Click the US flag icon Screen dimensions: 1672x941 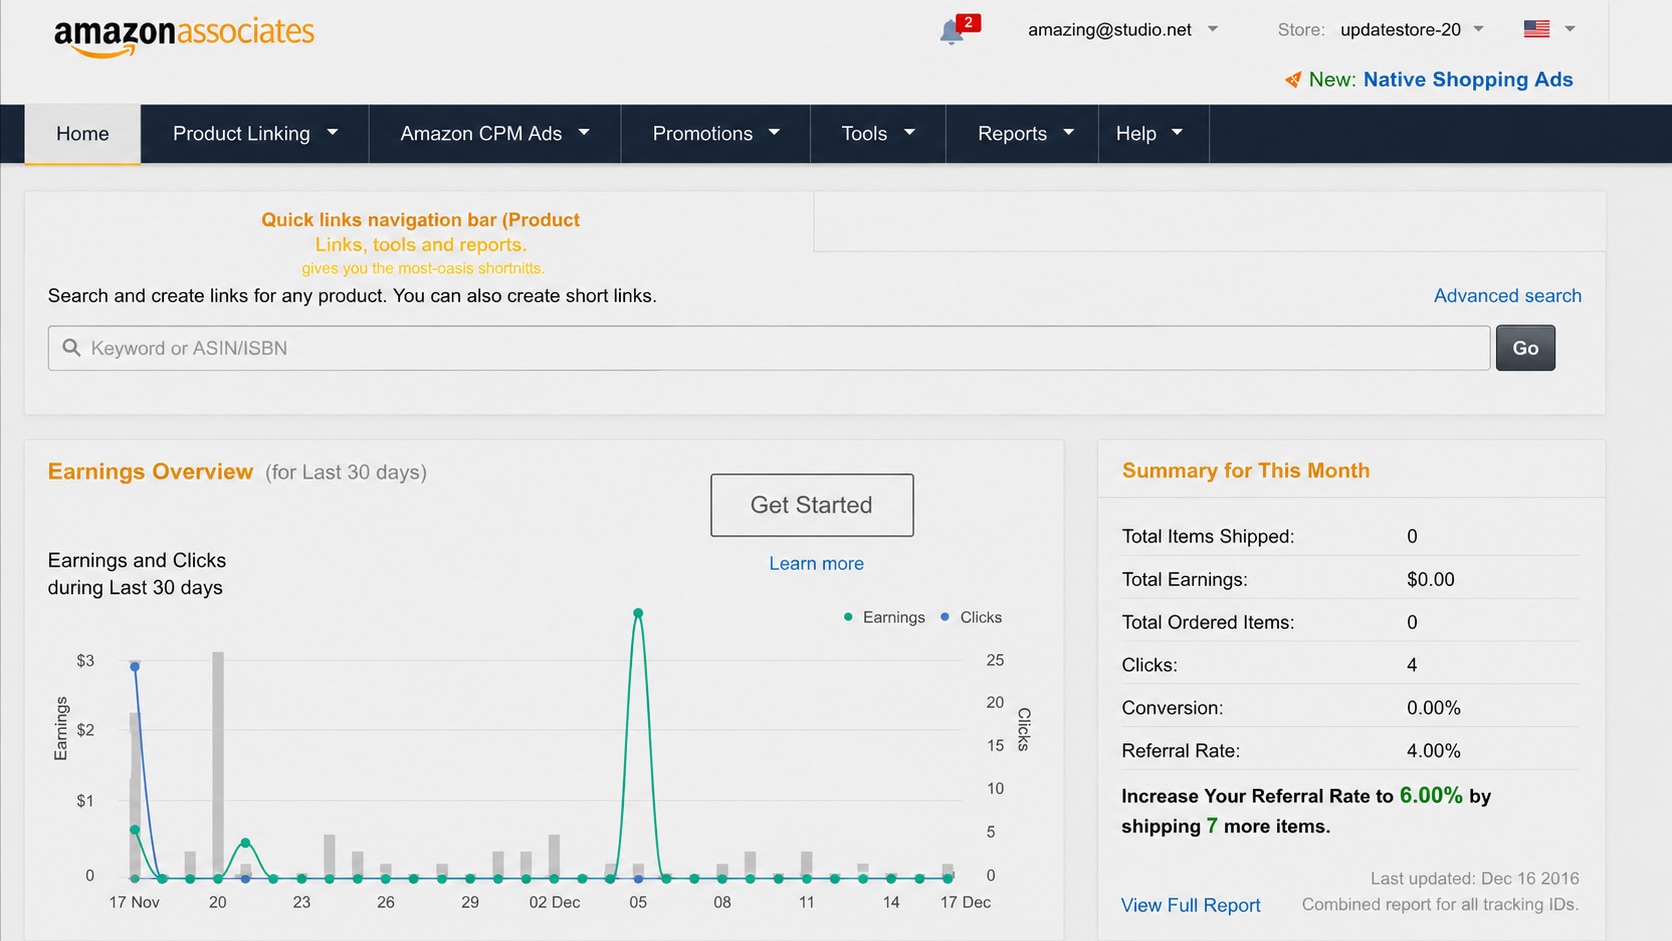(x=1537, y=29)
